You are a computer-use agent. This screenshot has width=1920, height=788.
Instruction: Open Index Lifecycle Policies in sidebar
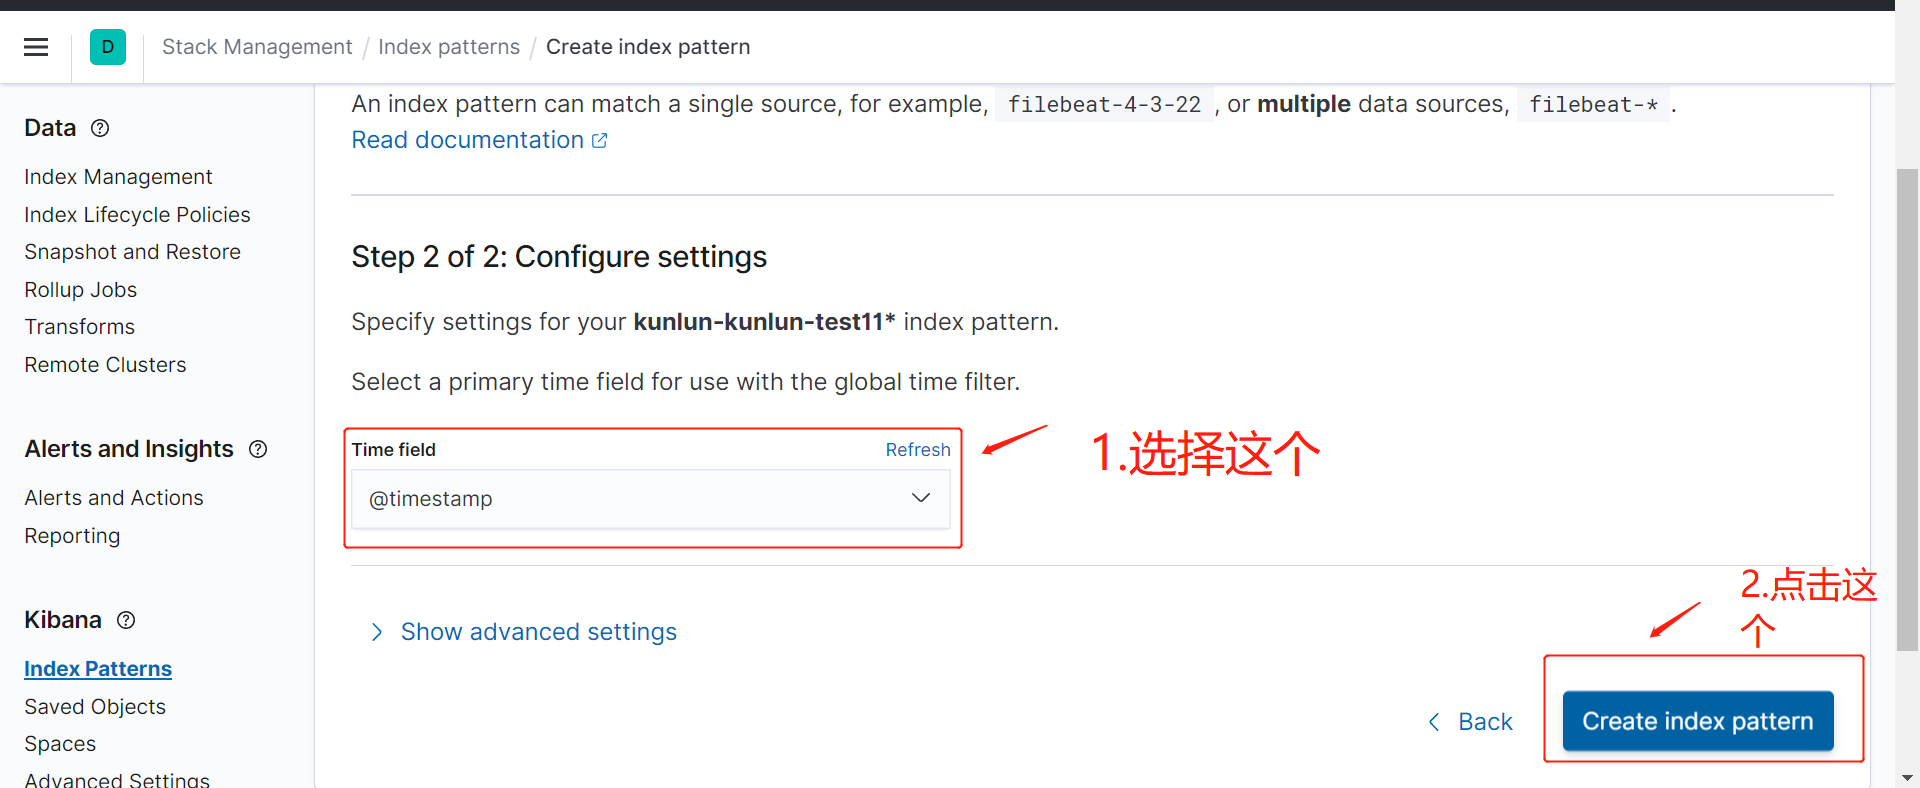coord(138,215)
